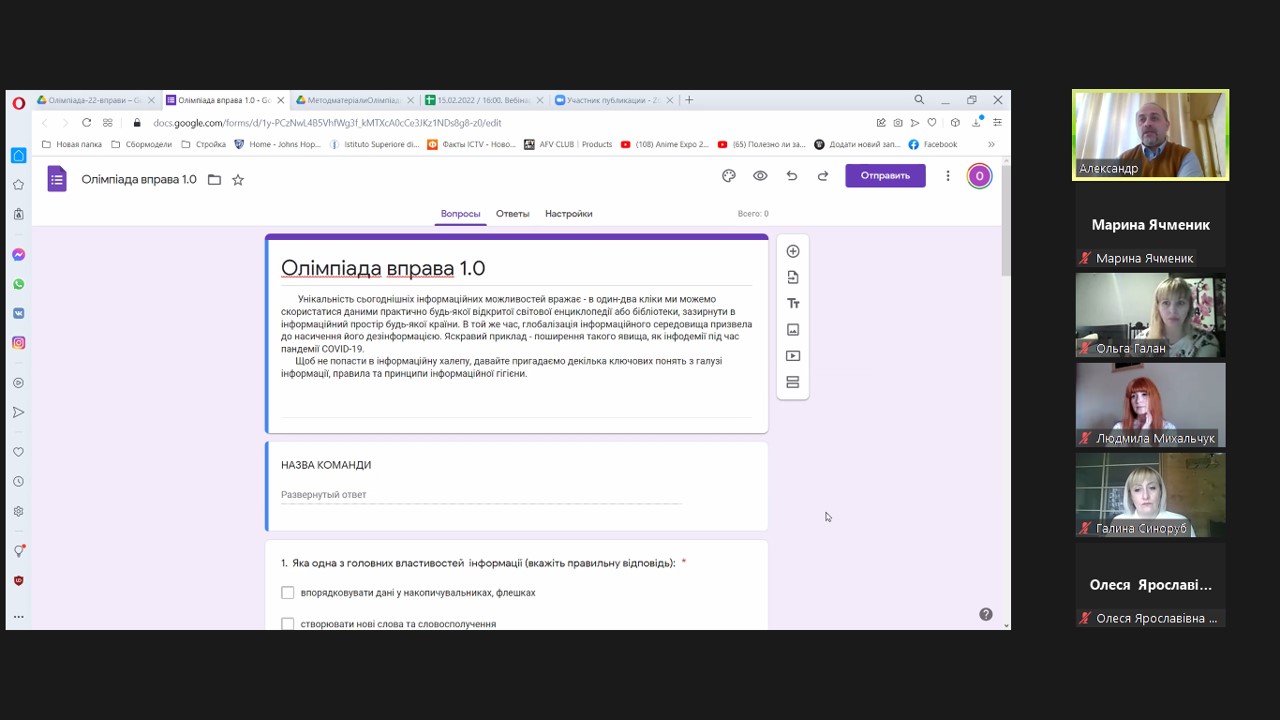Image resolution: width=1280 pixels, height=720 pixels.
Task: Expand hidden bookmarks with chevron
Action: 991,144
